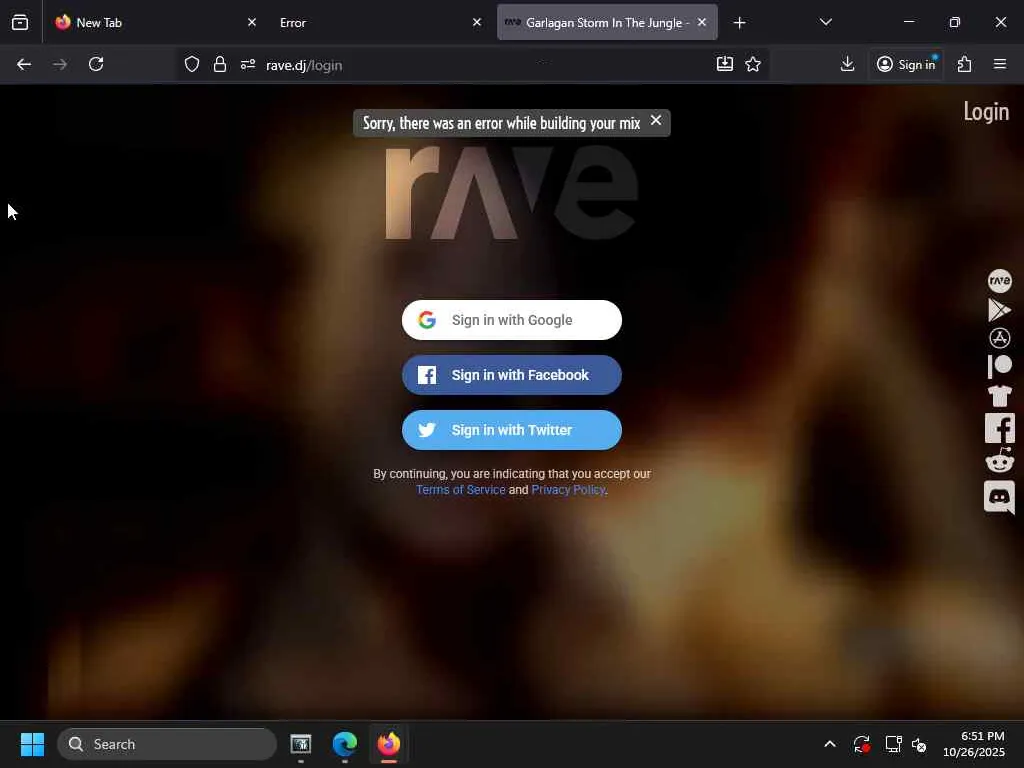
Task: Open the Facebook icon in right sidebar
Action: point(999,428)
